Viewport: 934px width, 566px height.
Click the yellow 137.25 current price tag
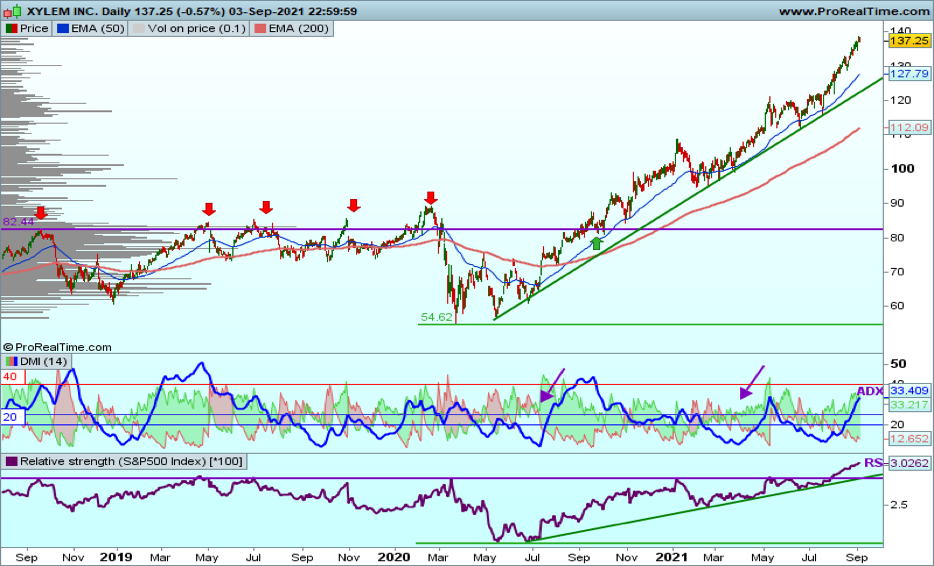click(x=910, y=41)
